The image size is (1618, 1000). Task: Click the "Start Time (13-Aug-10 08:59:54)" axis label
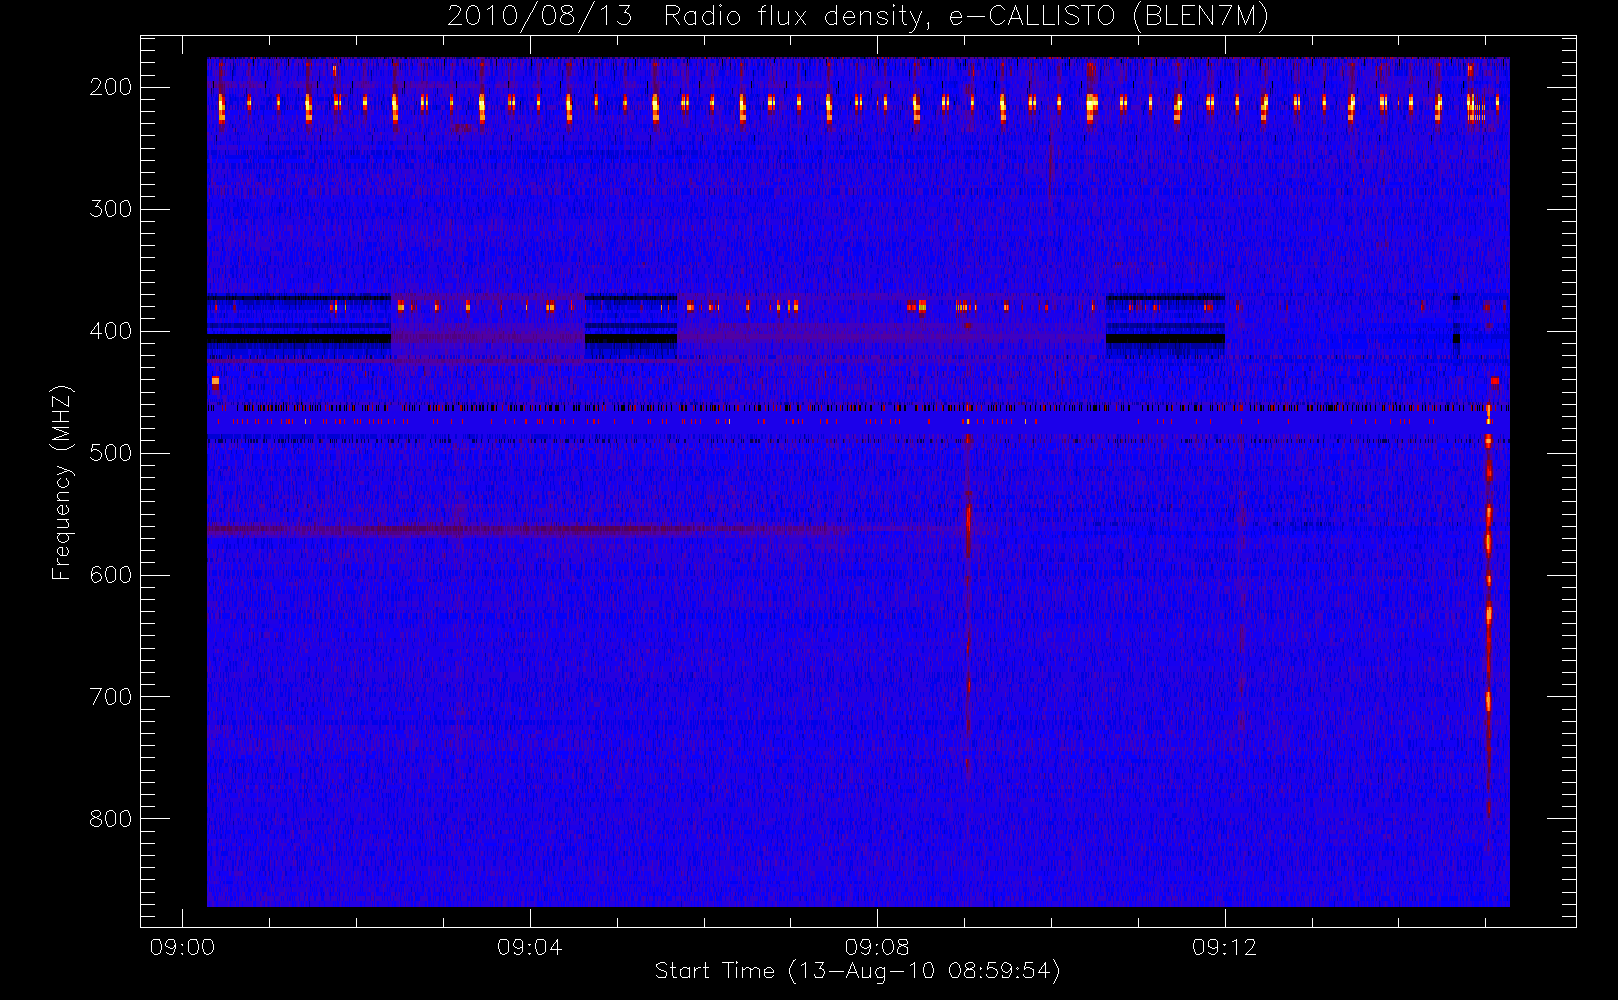coord(857,970)
